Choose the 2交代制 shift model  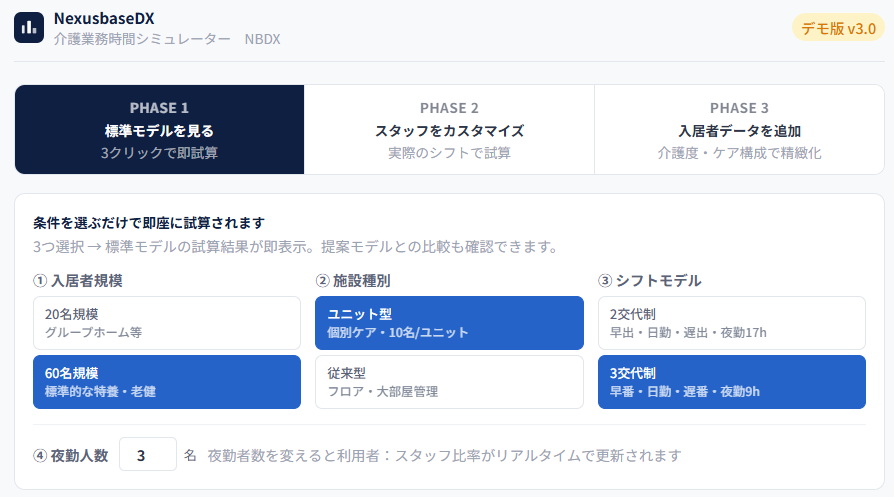tap(731, 322)
